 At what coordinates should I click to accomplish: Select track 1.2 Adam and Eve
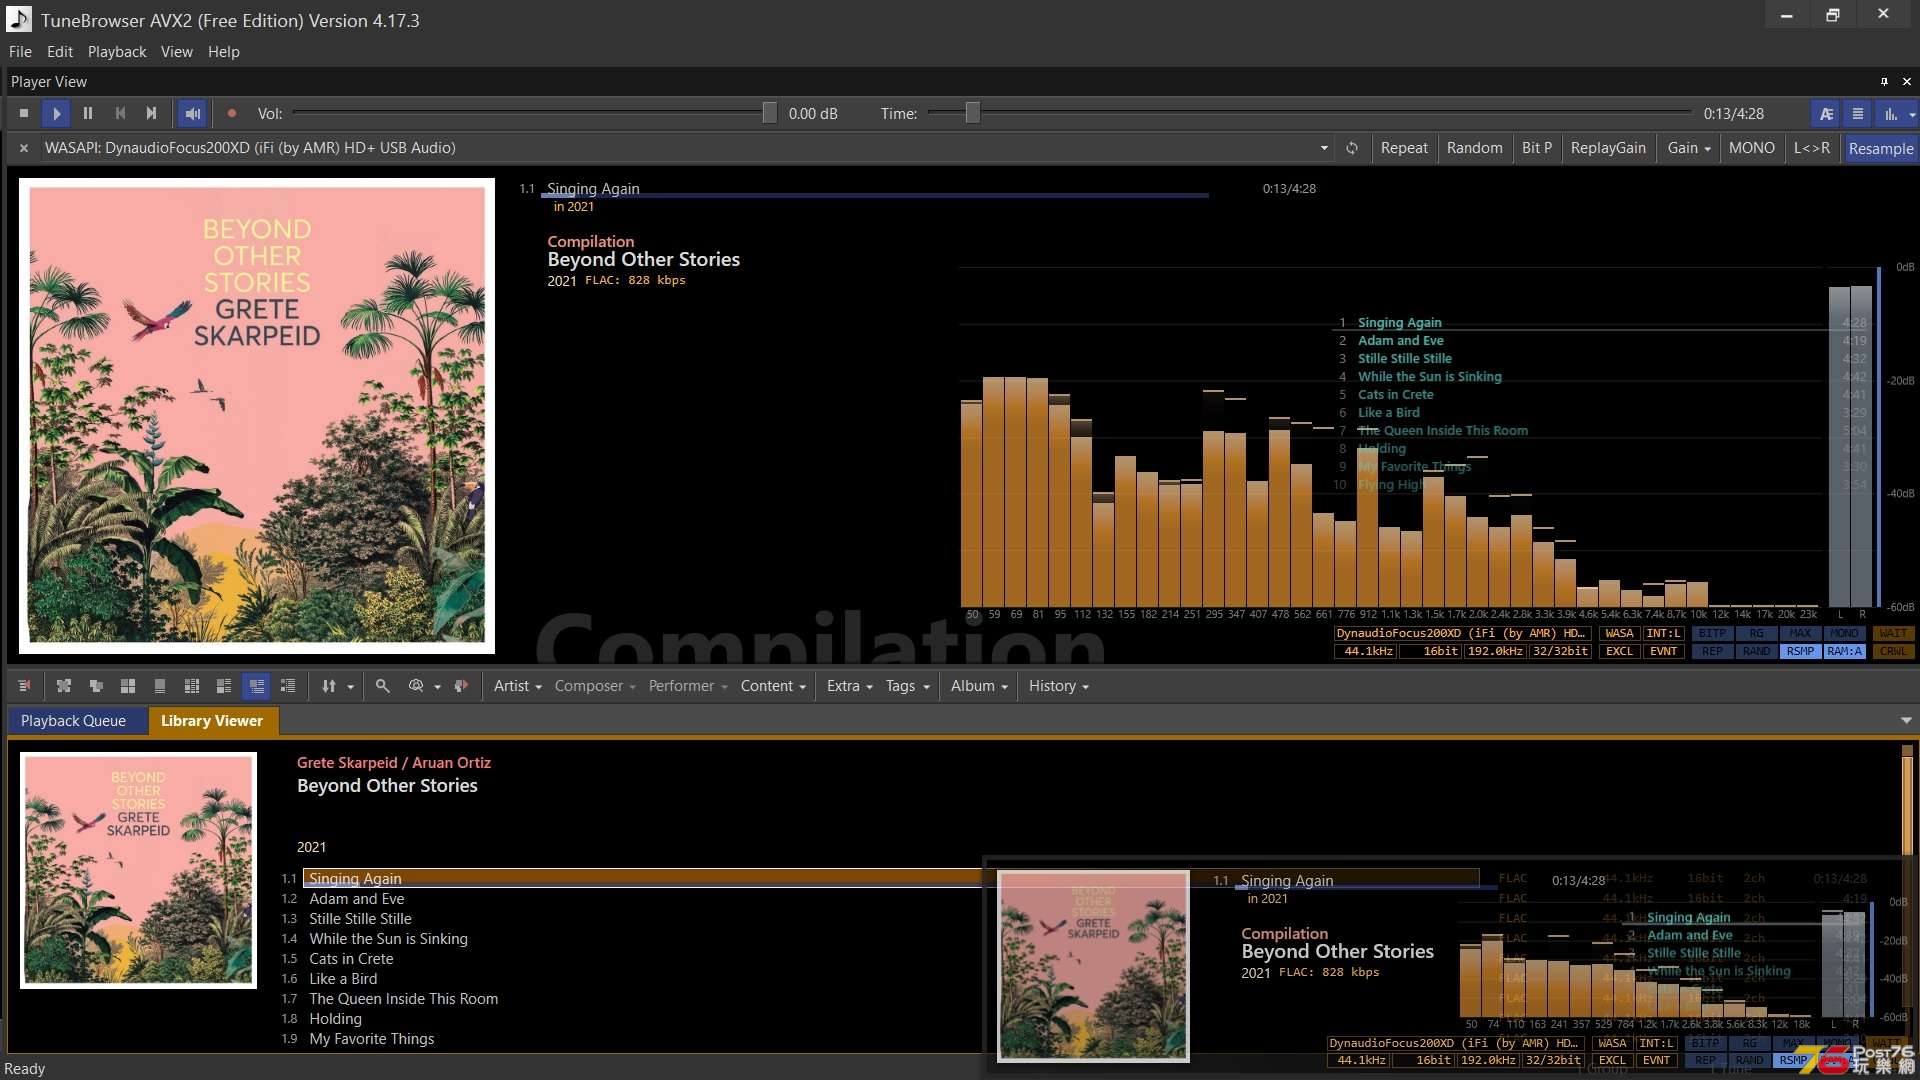[357, 899]
